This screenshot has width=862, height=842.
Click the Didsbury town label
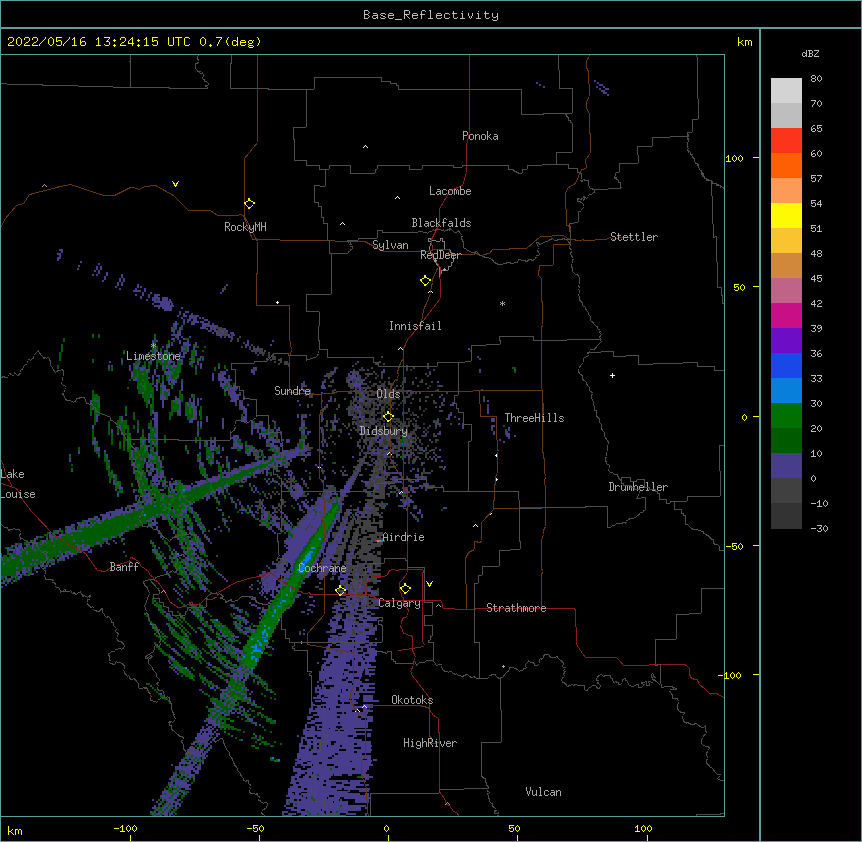[384, 431]
